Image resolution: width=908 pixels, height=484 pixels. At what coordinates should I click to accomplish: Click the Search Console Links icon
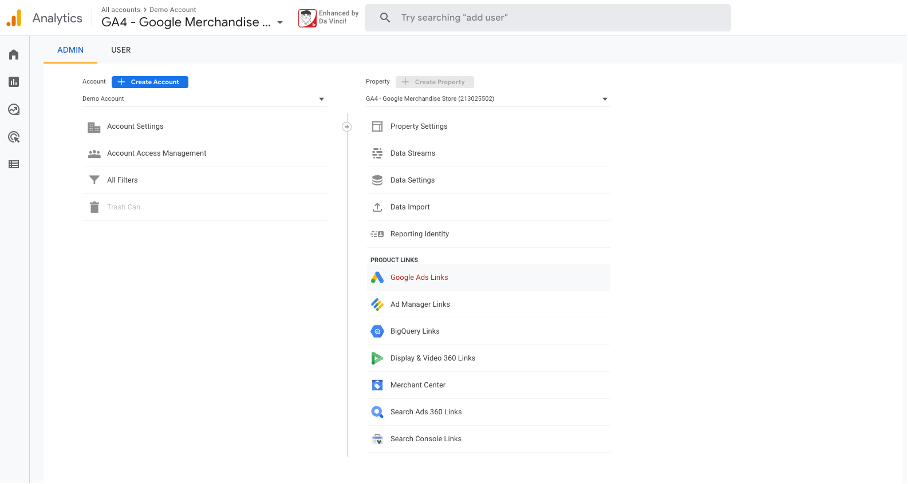point(377,439)
